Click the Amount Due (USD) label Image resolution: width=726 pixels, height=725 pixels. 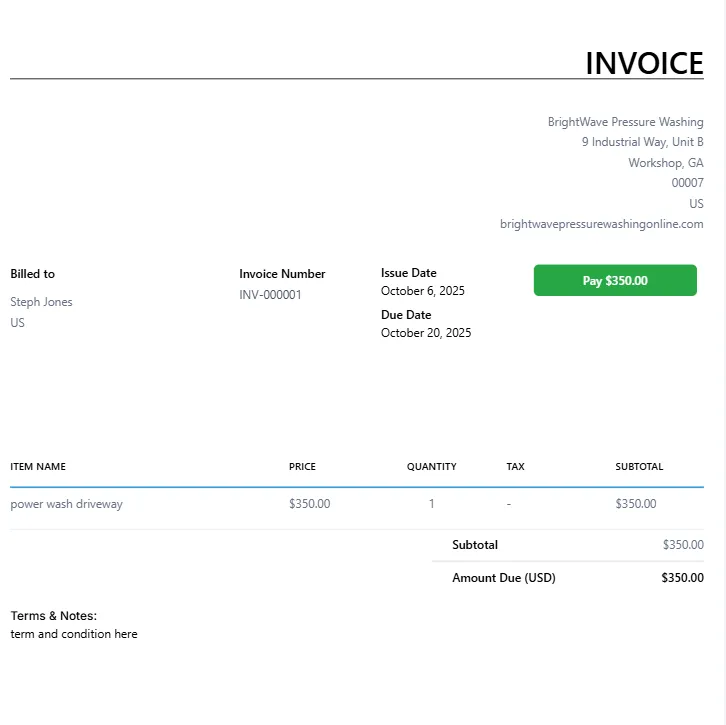(503, 578)
